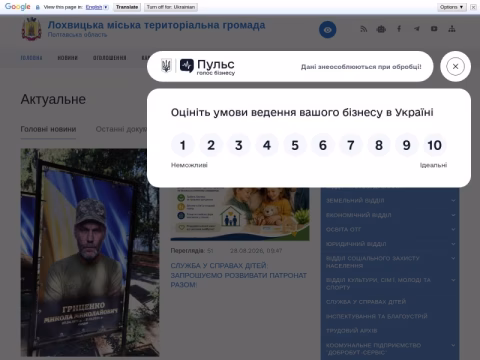
Task: Open the Facebook page icon
Action: (399, 29)
